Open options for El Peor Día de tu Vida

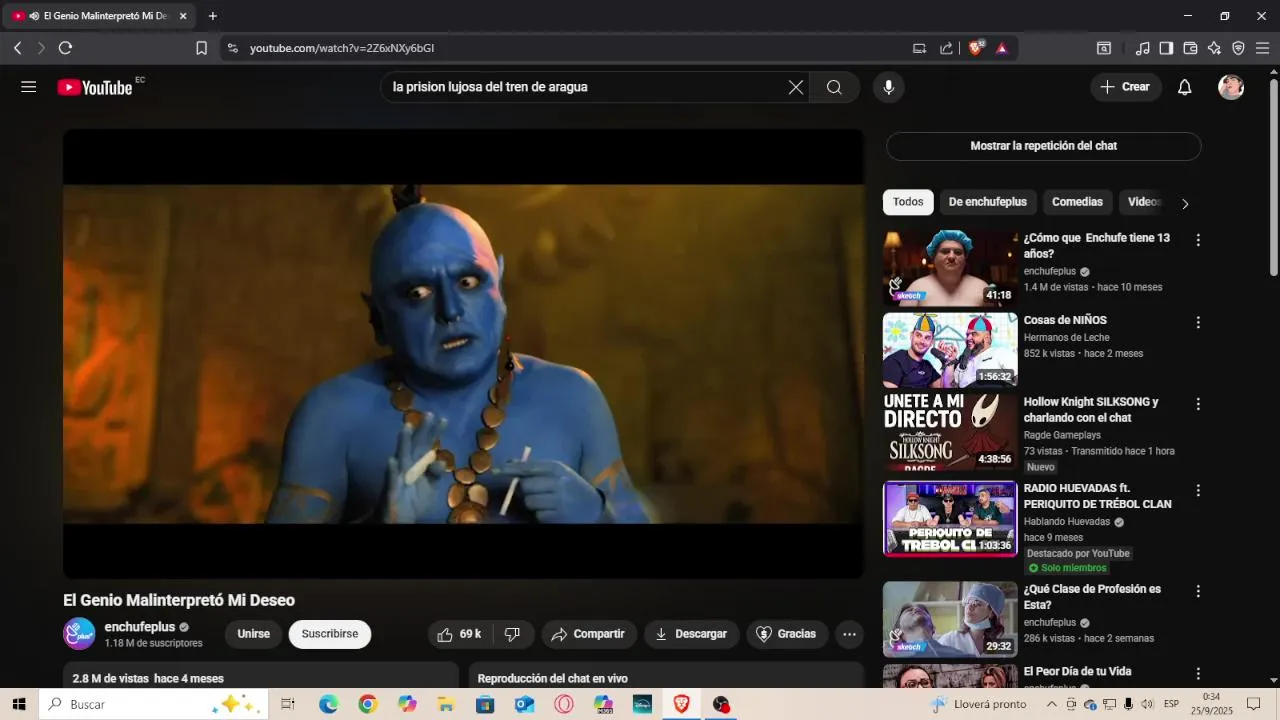(x=1198, y=673)
